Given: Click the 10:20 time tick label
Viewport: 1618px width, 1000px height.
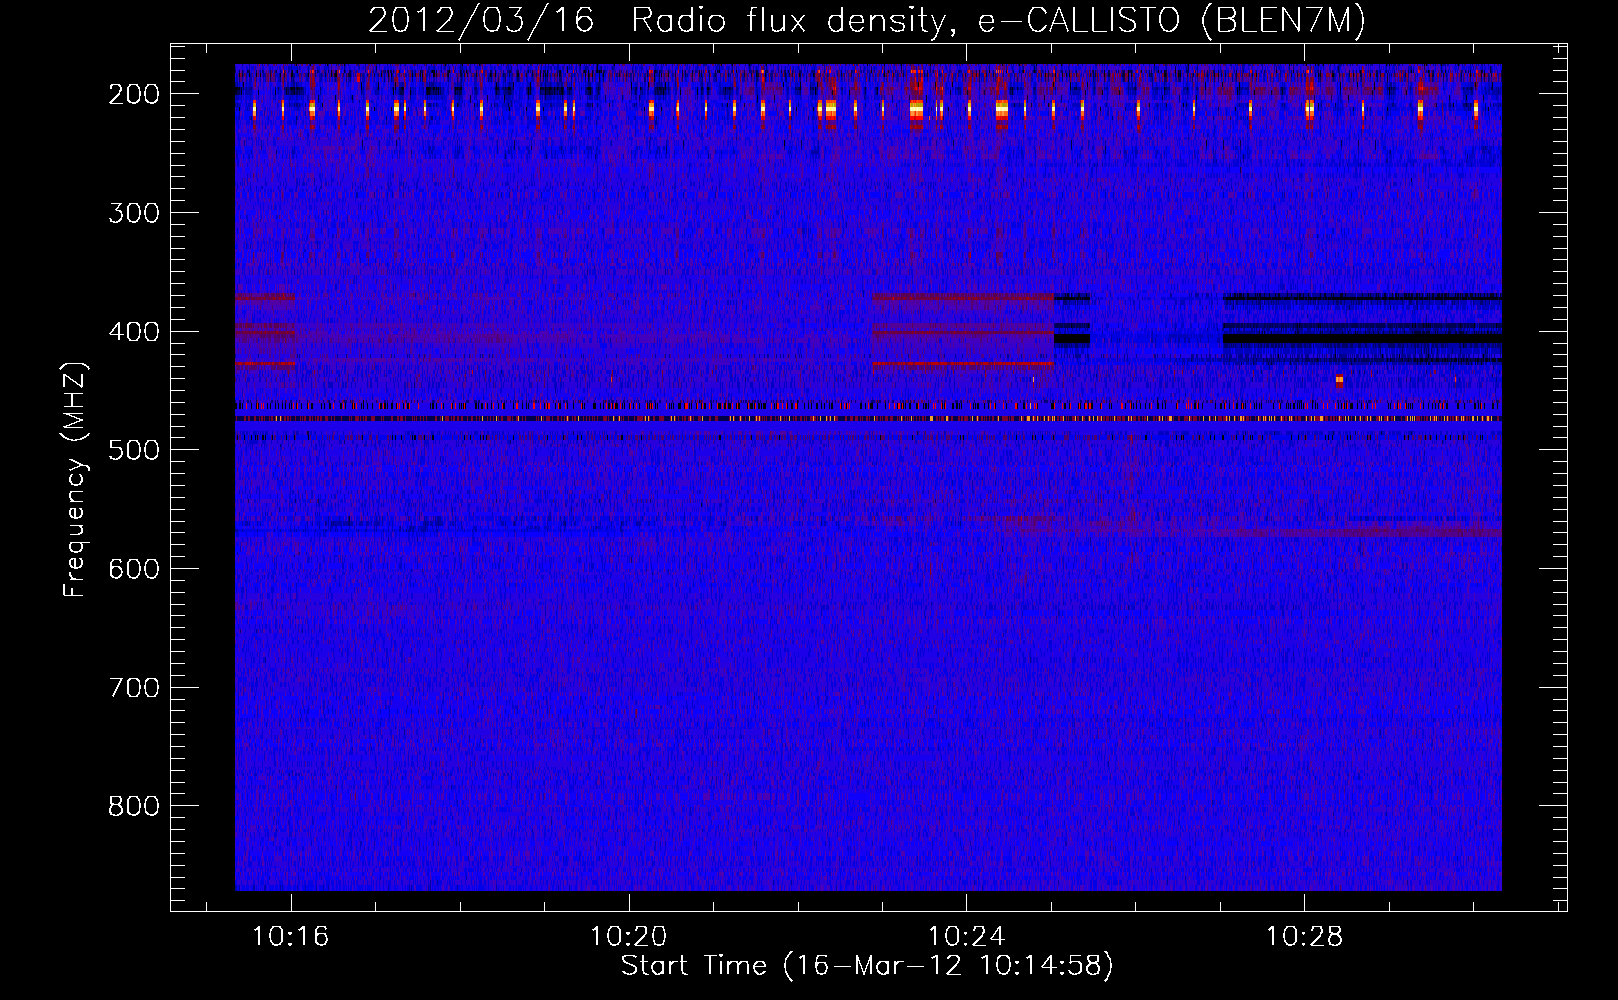Looking at the screenshot, I should [629, 937].
